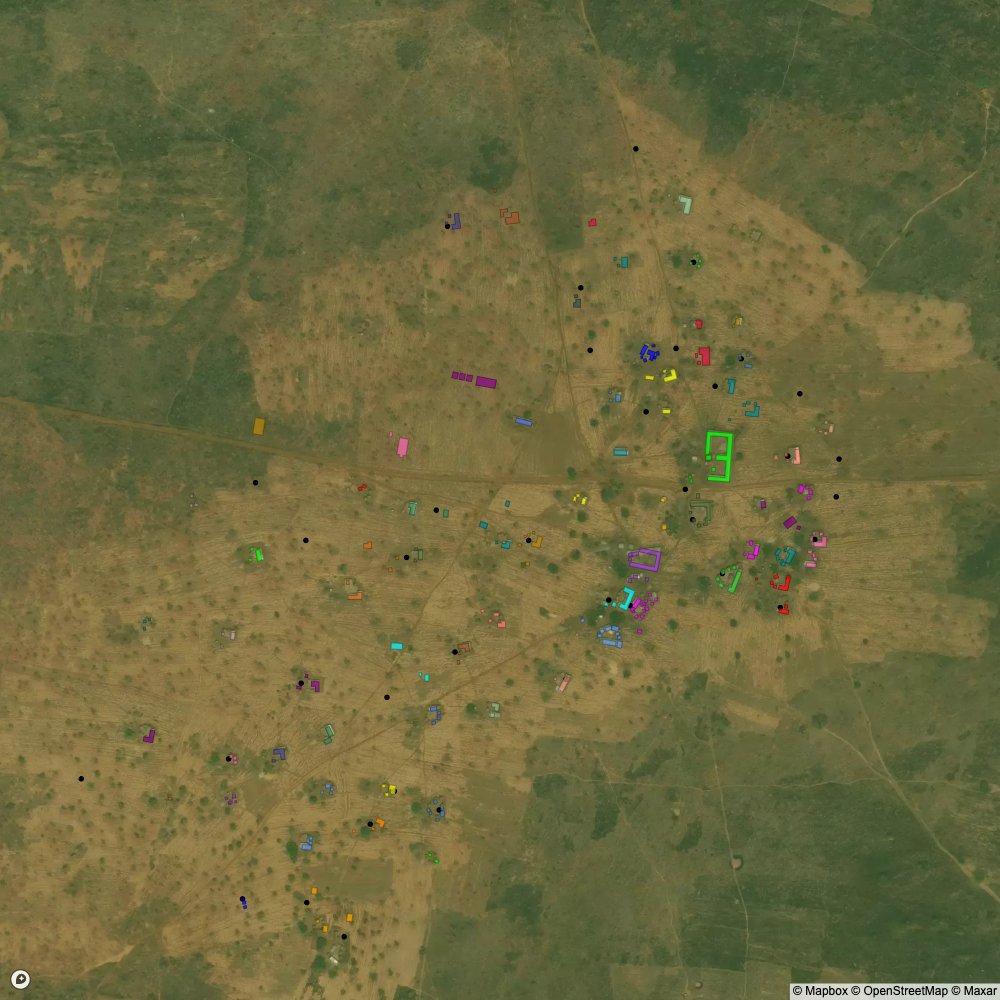The height and width of the screenshot is (1000, 1000).
Task: Click the northernmost black dot marker
Action: pos(635,149)
